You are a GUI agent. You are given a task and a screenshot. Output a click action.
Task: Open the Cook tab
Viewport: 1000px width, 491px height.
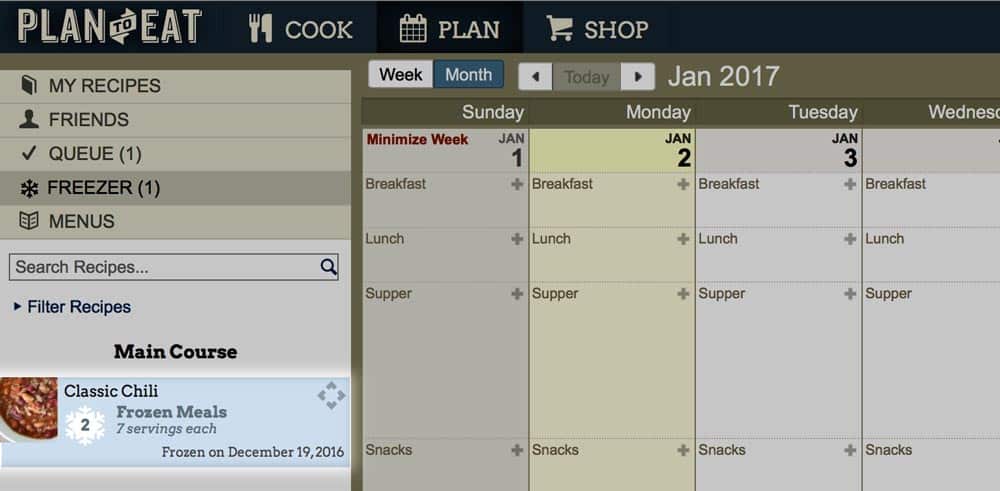pyautogui.click(x=300, y=28)
